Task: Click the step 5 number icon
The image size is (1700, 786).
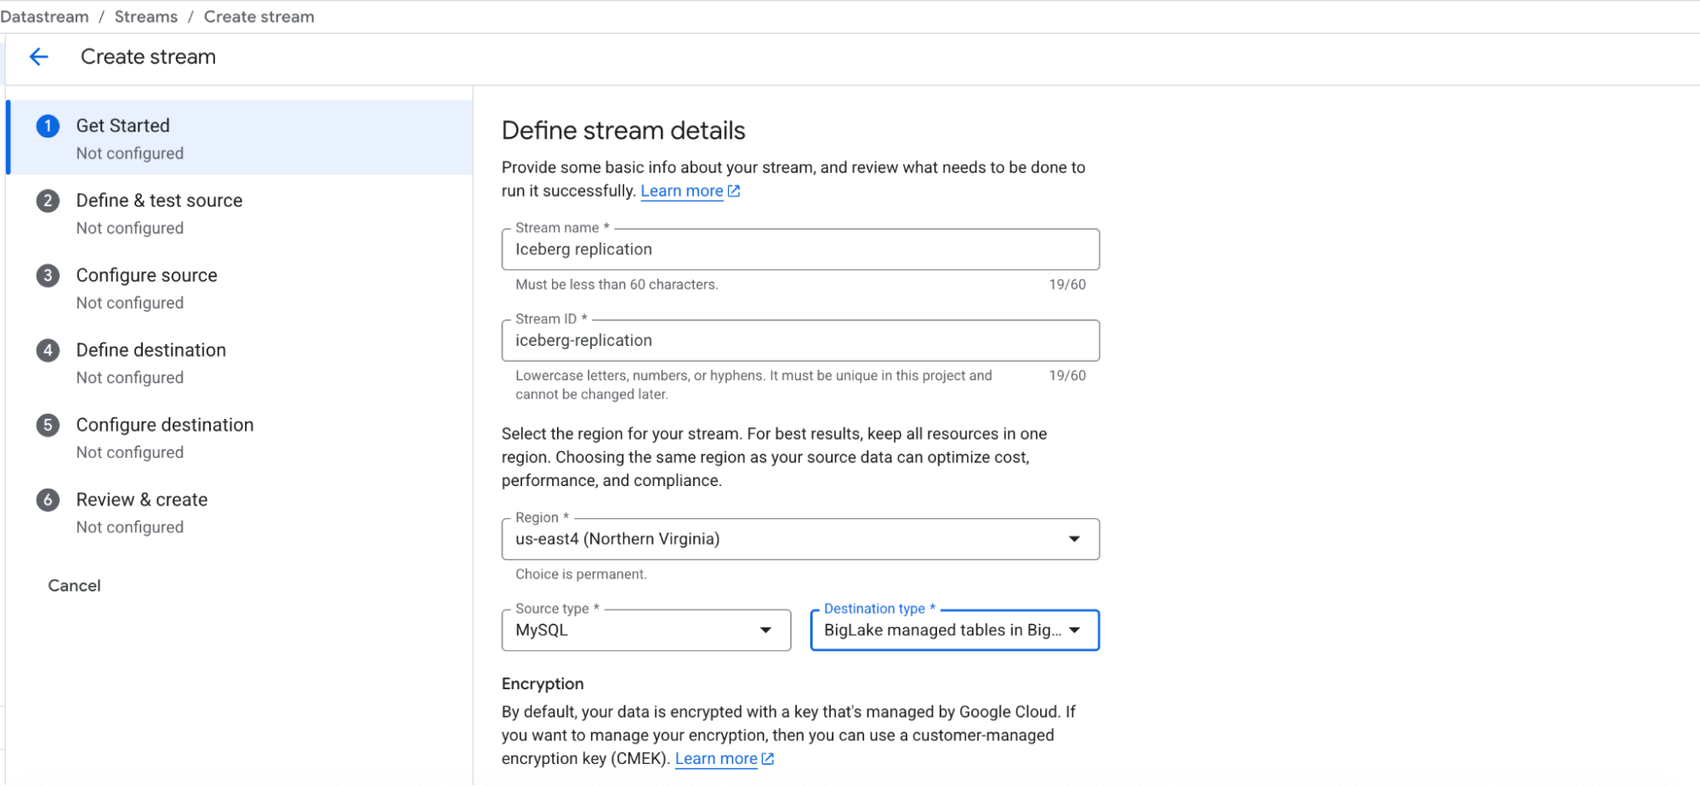Action: (x=47, y=425)
